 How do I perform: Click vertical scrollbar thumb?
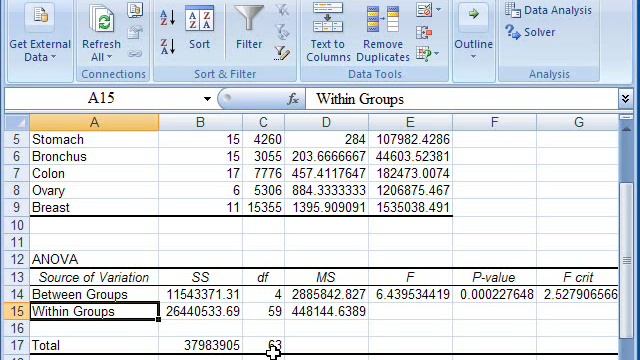pos(626,260)
